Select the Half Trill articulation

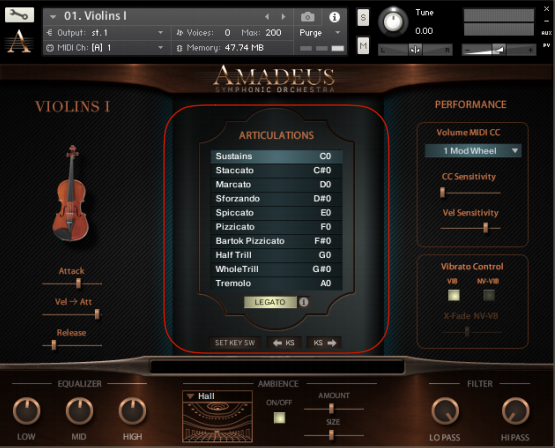(276, 255)
